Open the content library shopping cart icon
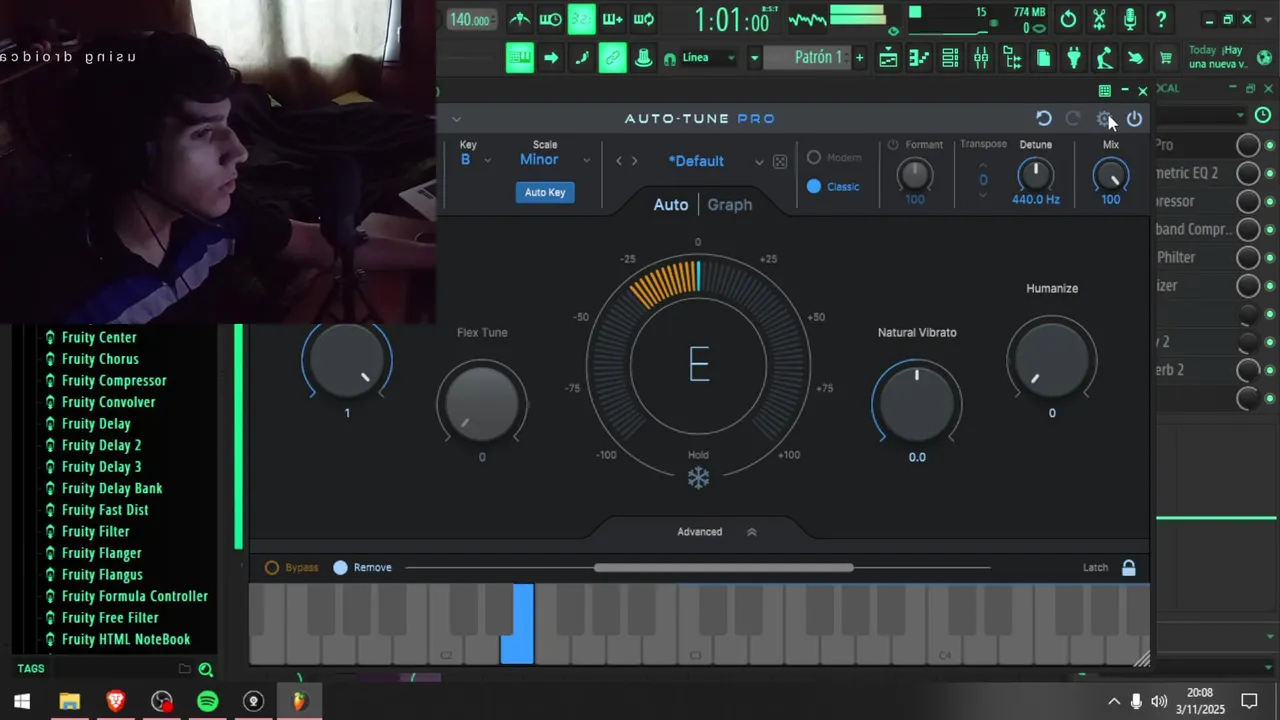Image resolution: width=1280 pixels, height=720 pixels. [x=1166, y=58]
